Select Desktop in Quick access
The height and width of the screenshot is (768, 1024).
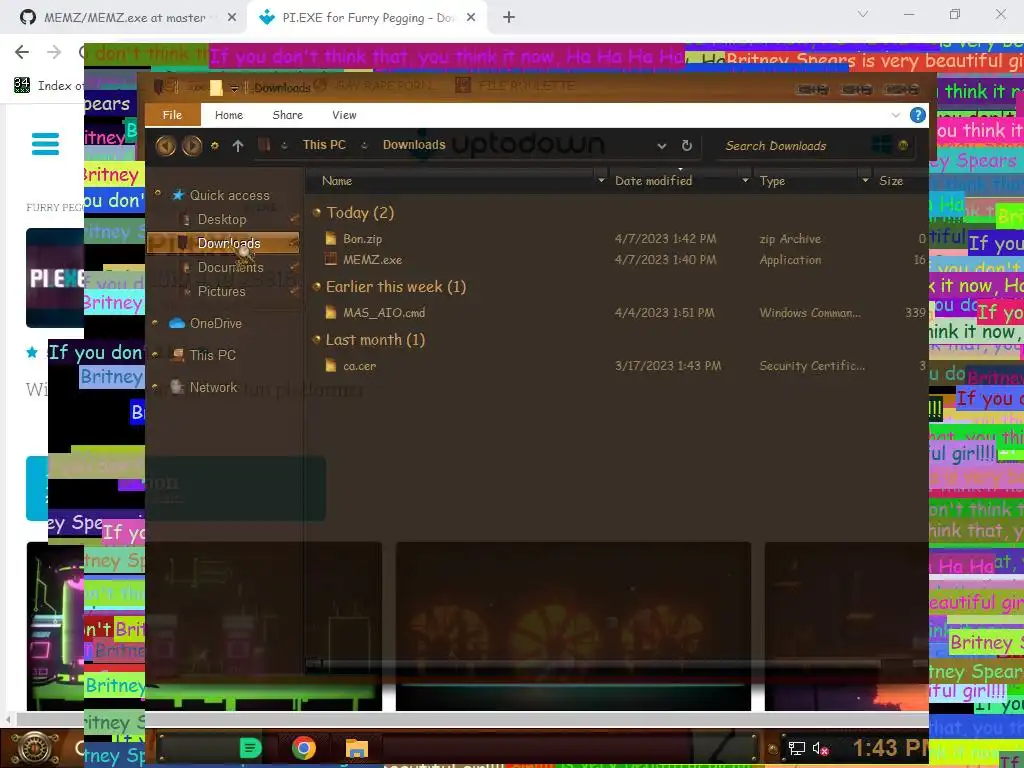(x=222, y=219)
